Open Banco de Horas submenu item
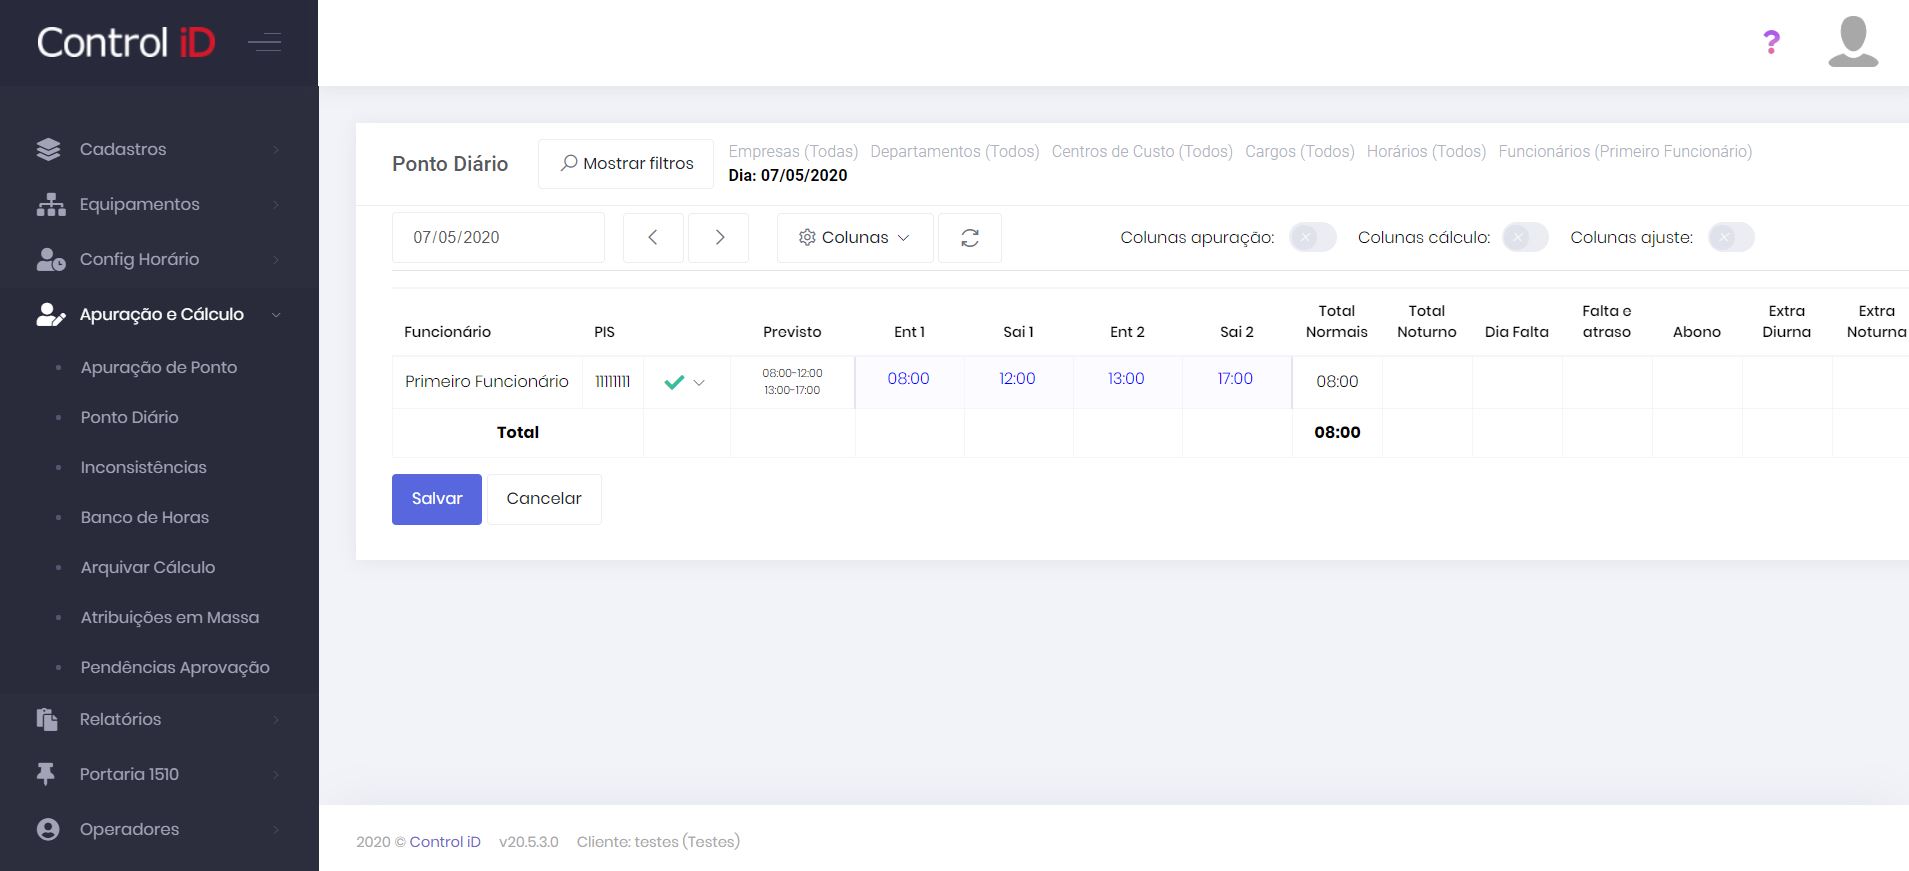 145,517
